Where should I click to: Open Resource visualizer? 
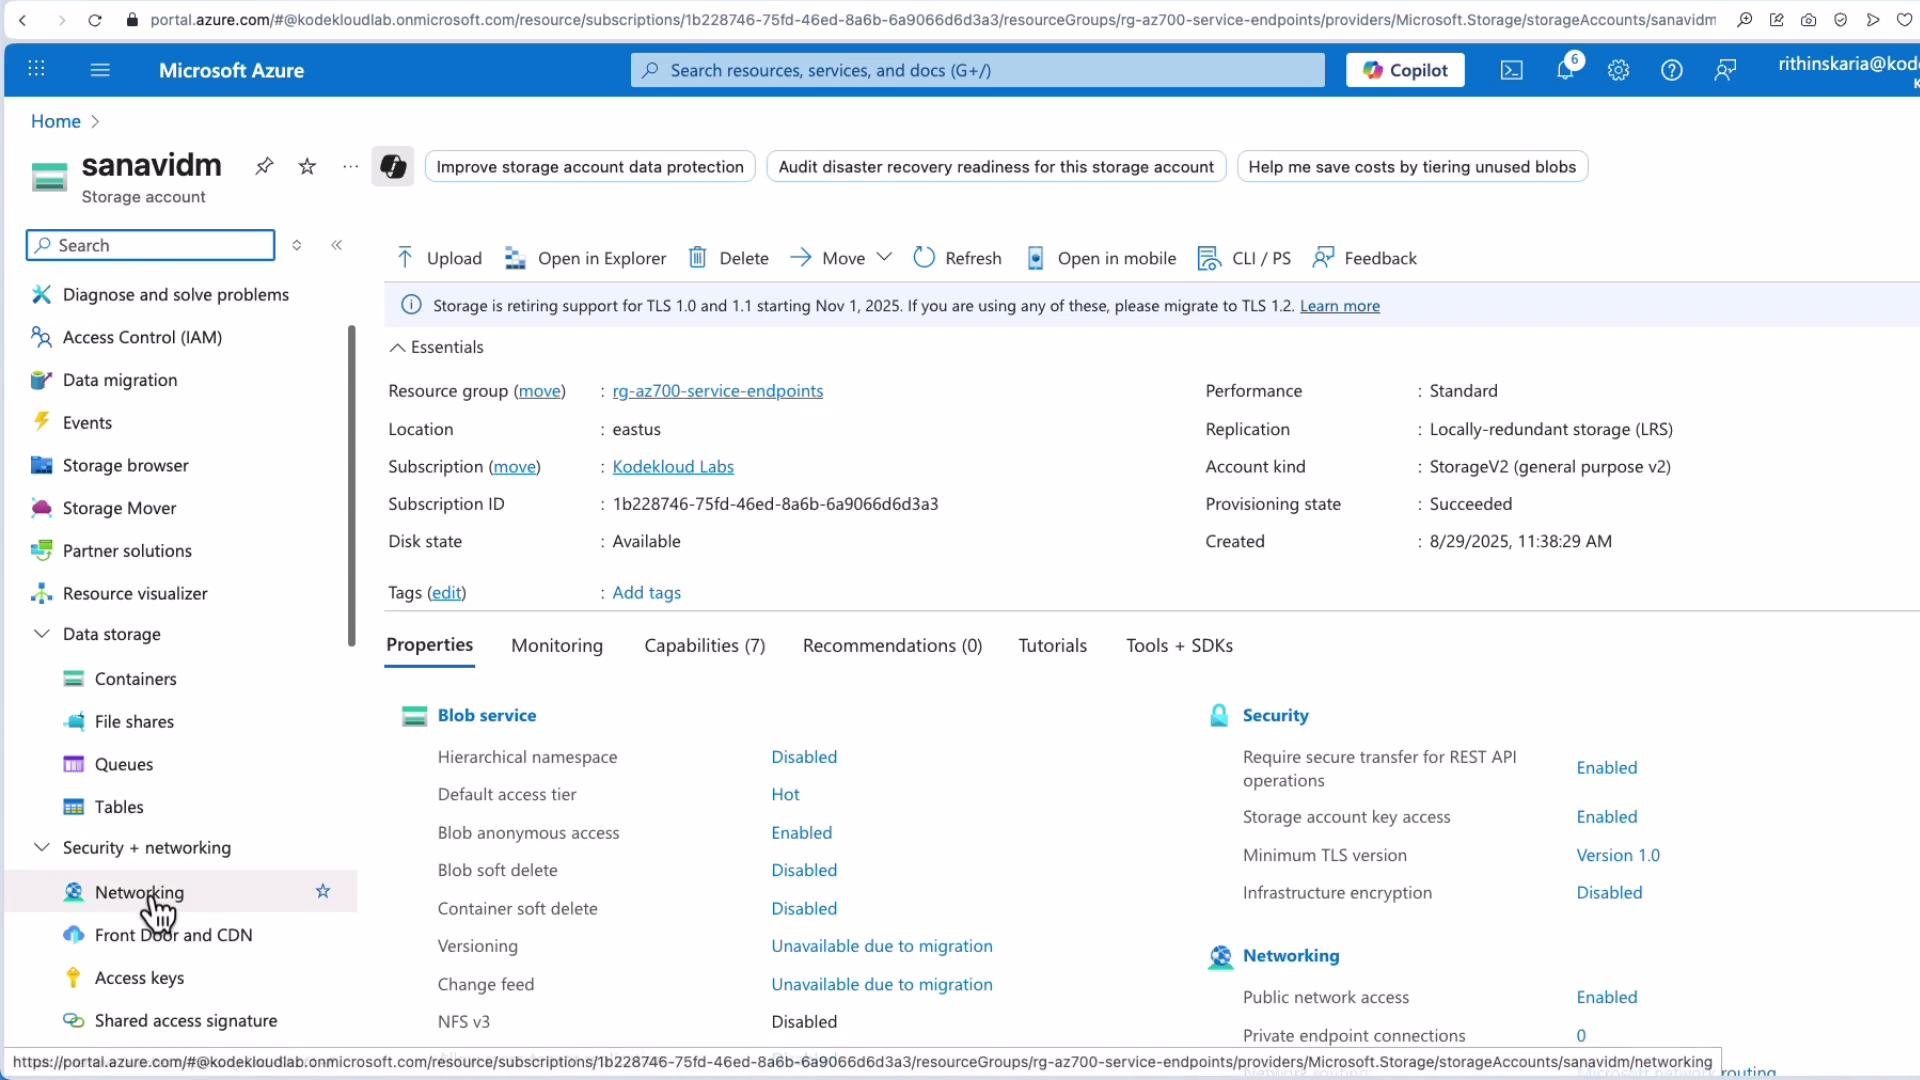click(x=135, y=593)
